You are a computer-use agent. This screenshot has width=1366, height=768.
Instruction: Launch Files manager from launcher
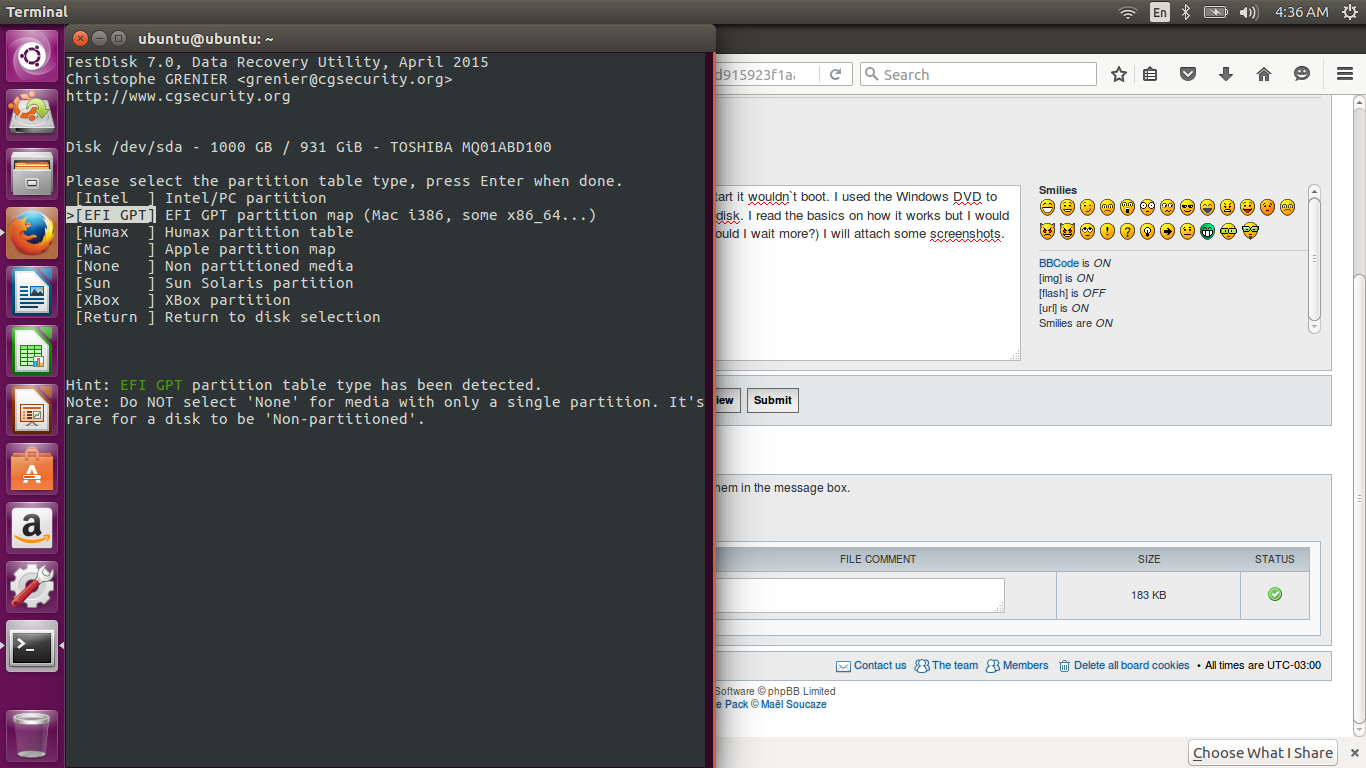32,174
